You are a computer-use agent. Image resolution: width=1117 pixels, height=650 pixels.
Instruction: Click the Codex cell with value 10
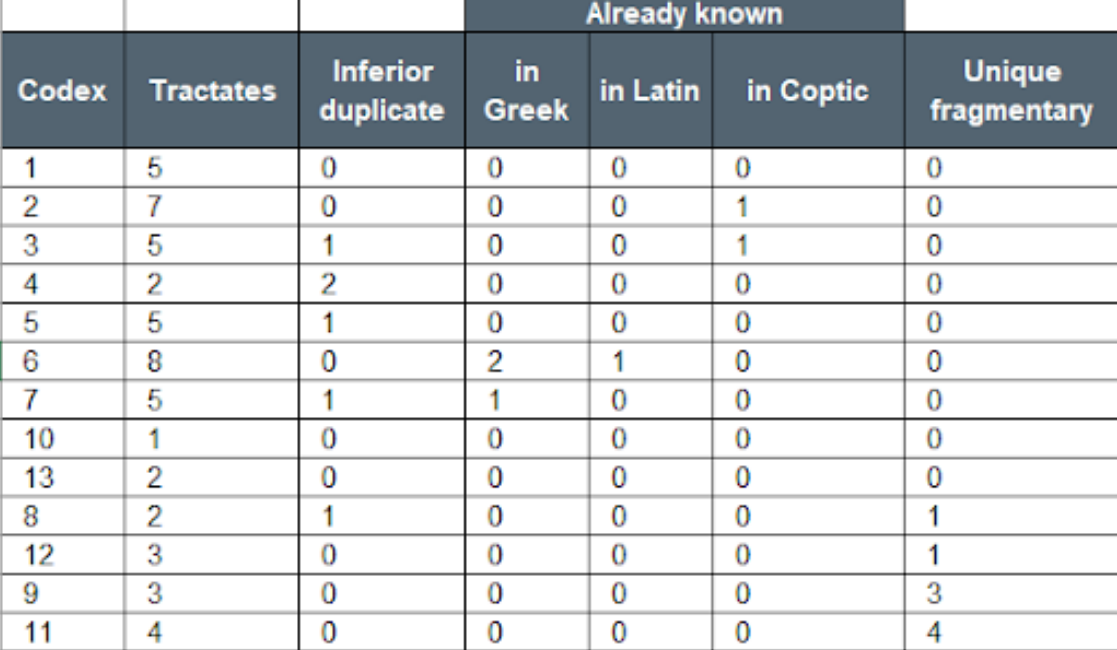click(x=62, y=439)
